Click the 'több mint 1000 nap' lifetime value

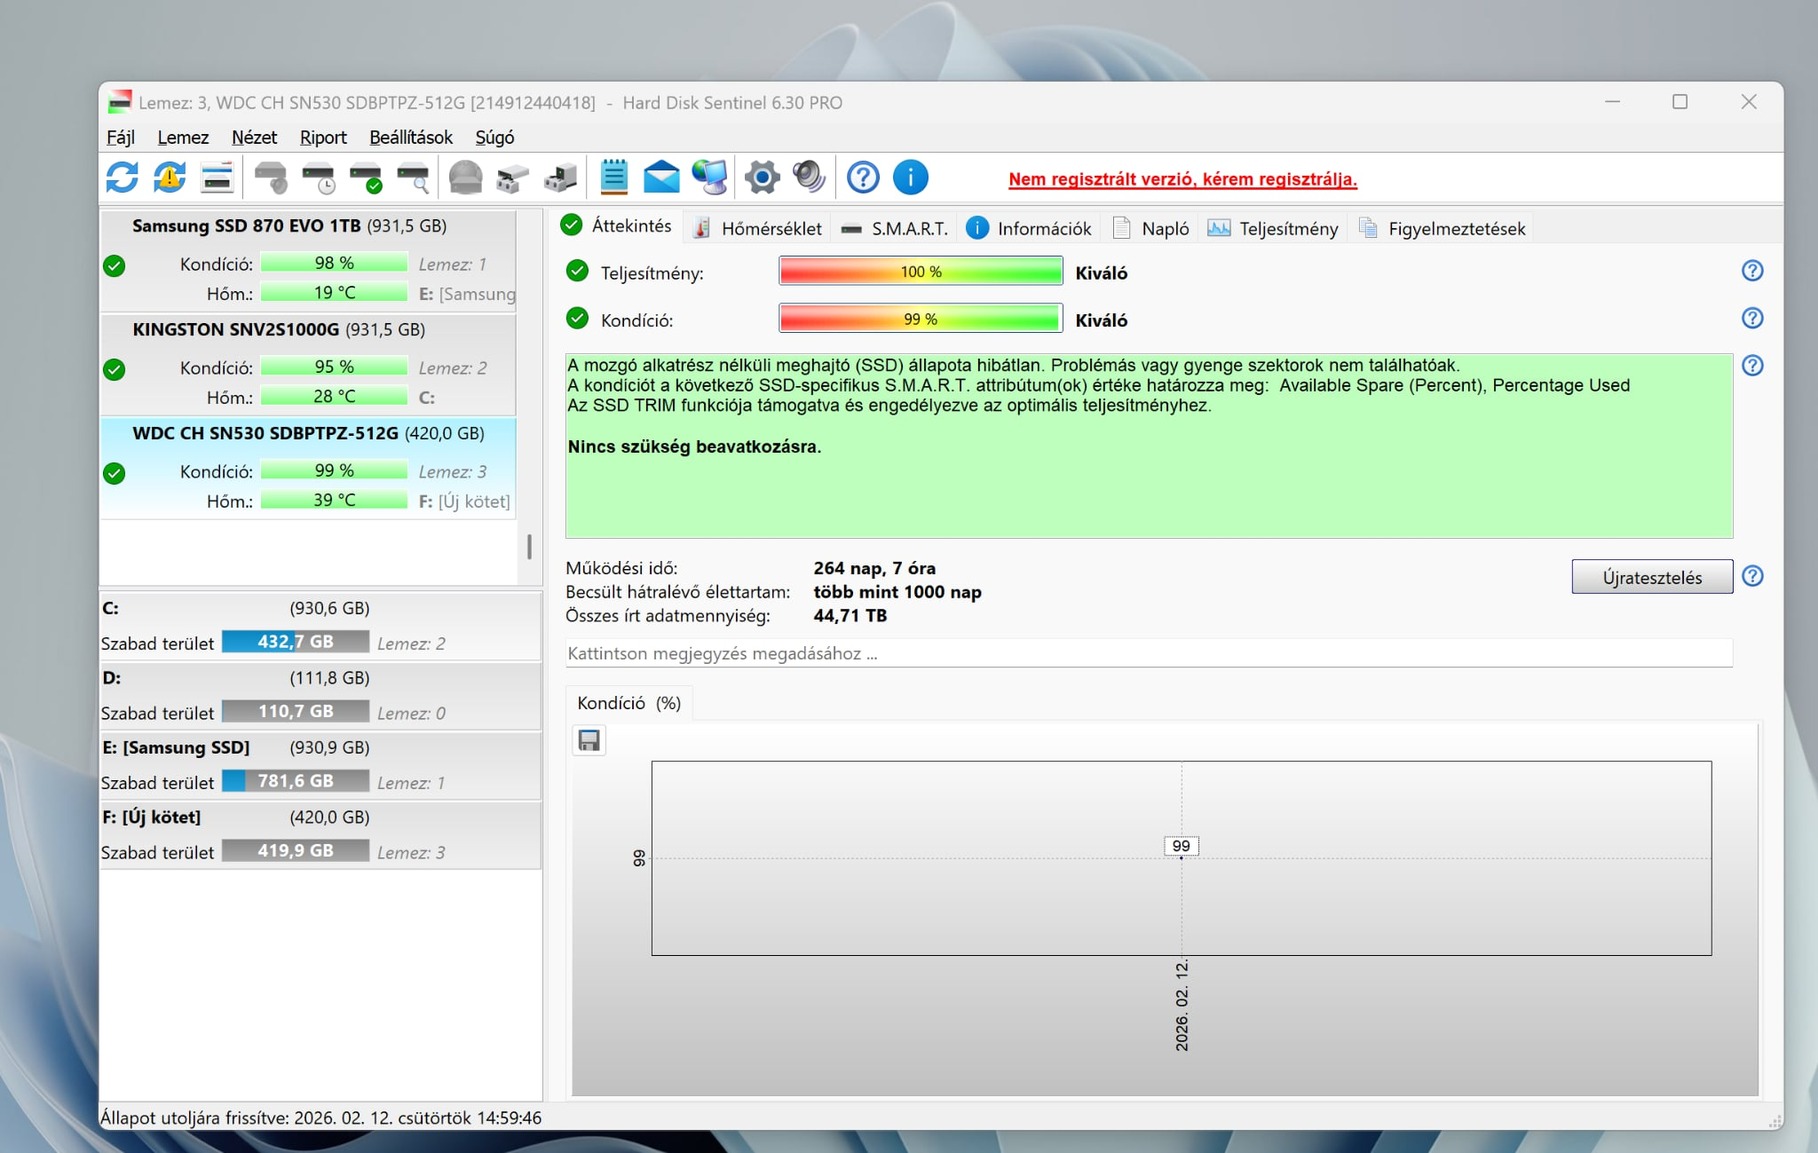[x=897, y=592]
